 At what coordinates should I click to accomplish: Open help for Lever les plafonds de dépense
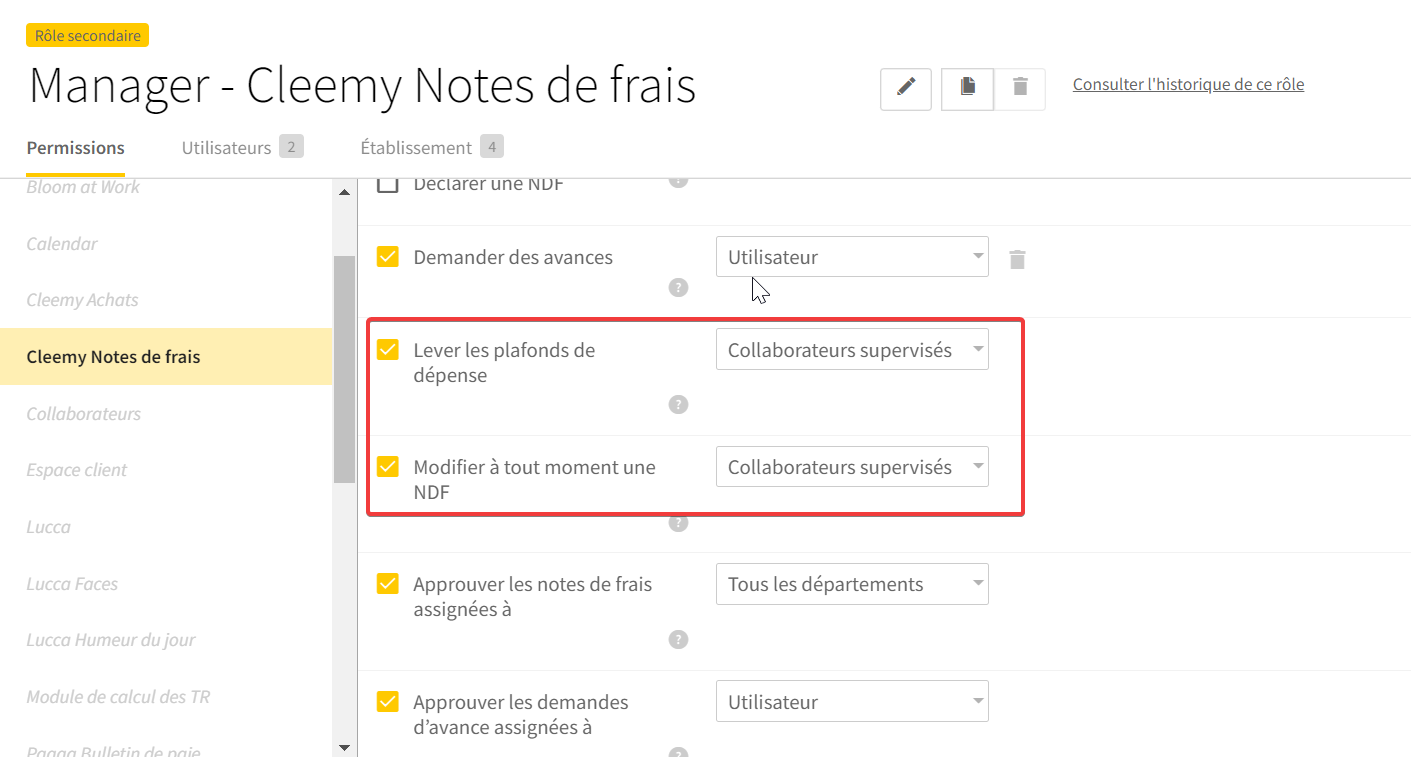[678, 405]
